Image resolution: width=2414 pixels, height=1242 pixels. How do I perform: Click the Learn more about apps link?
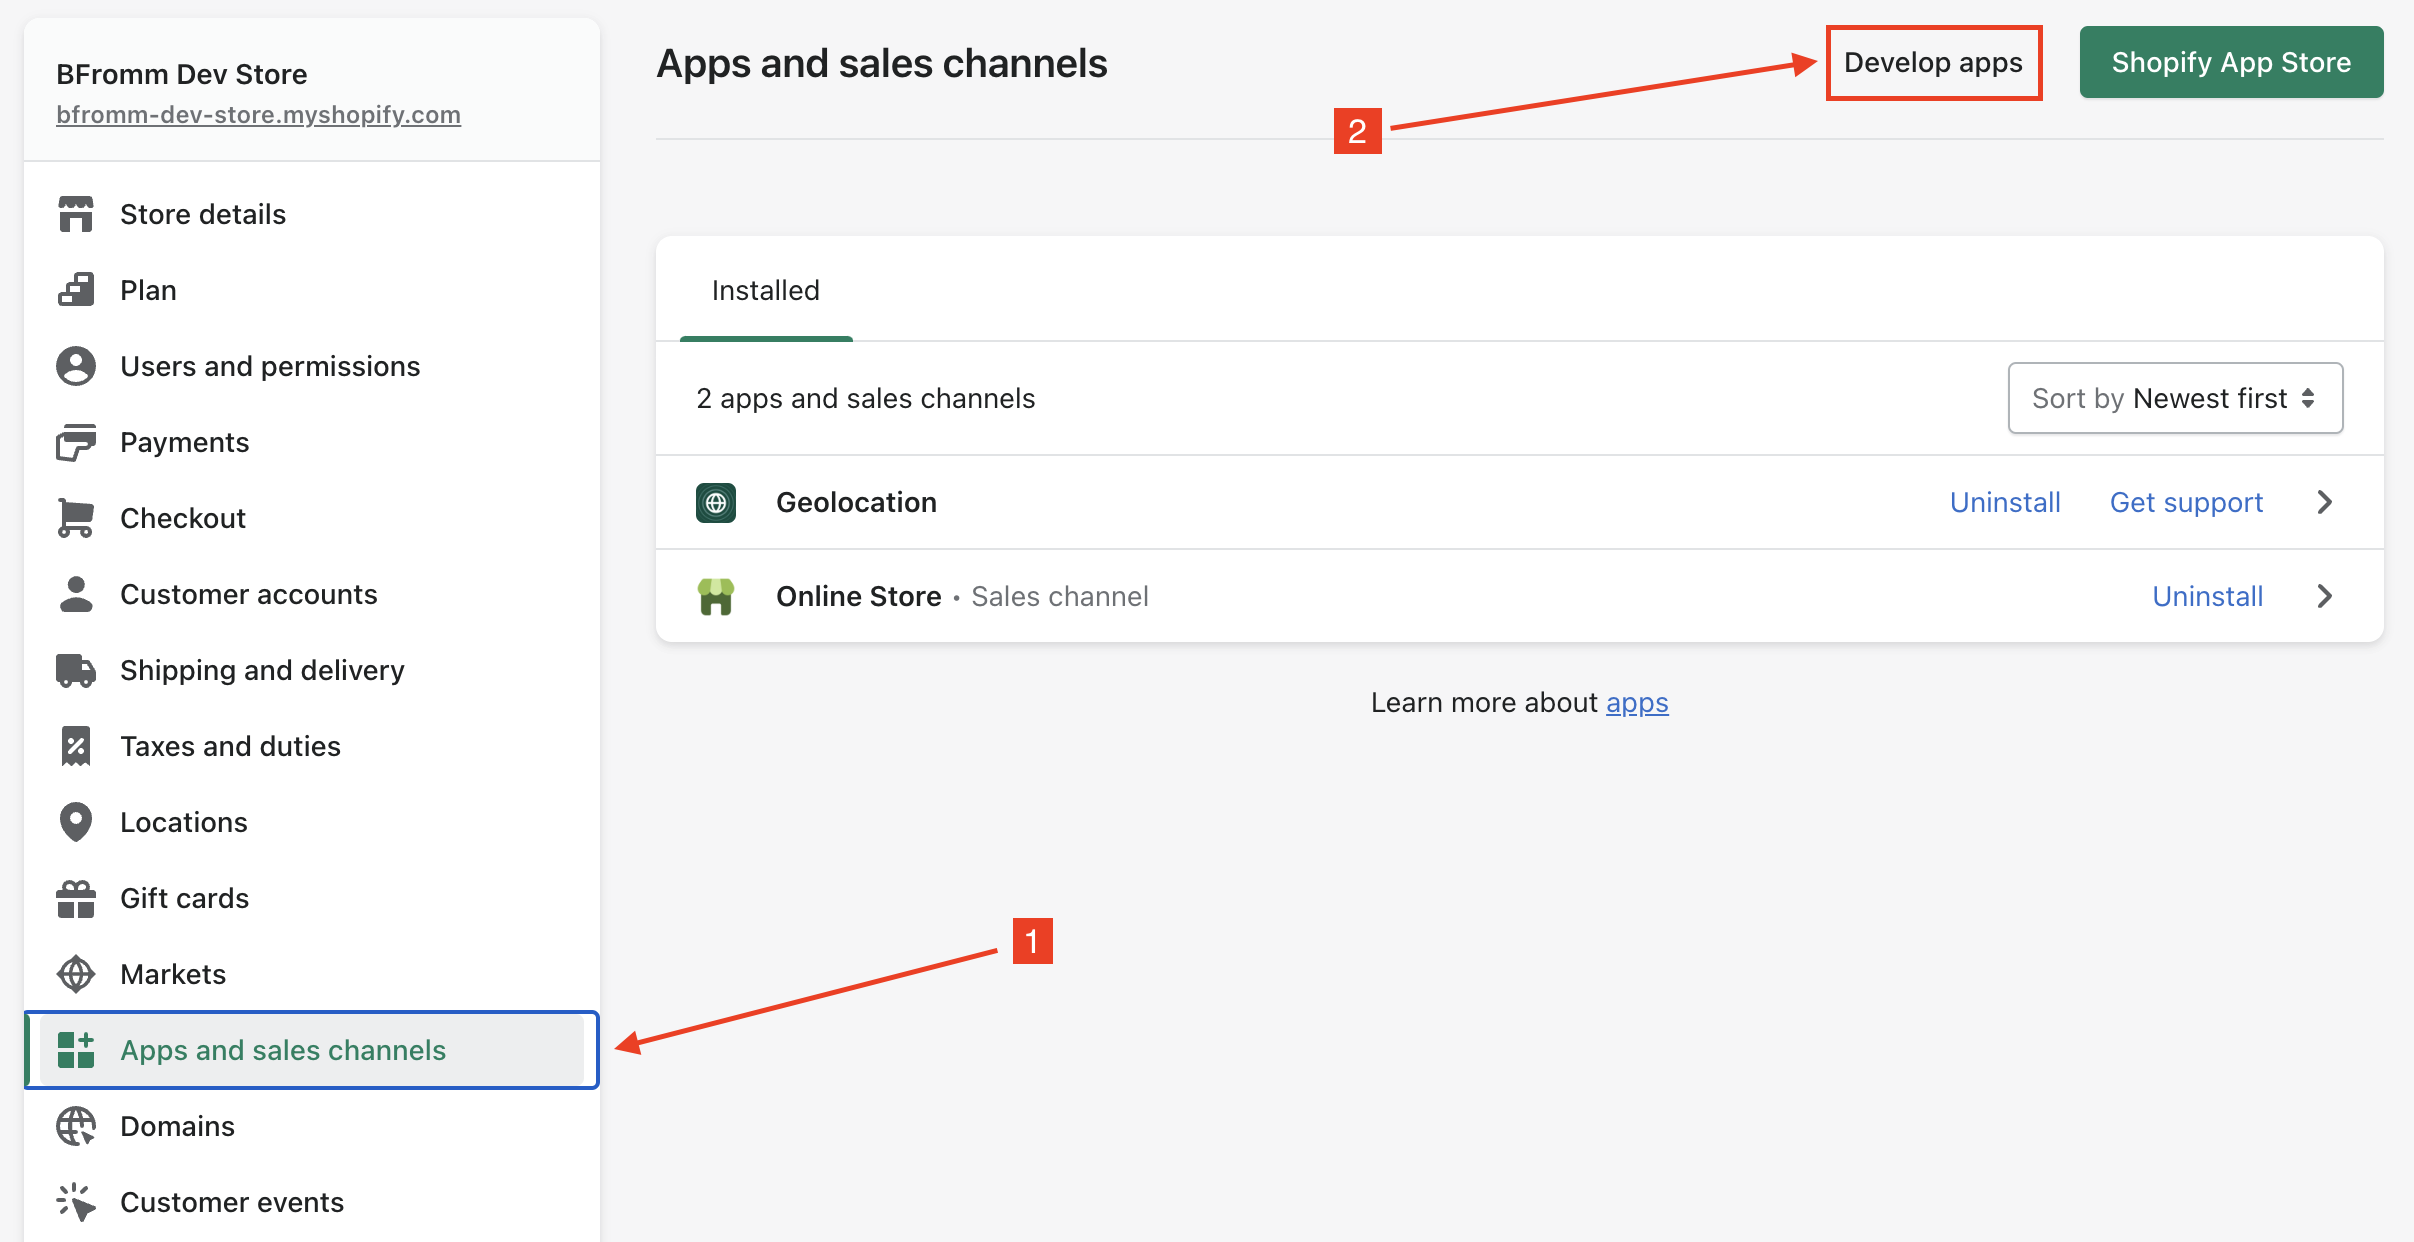pos(1638,700)
